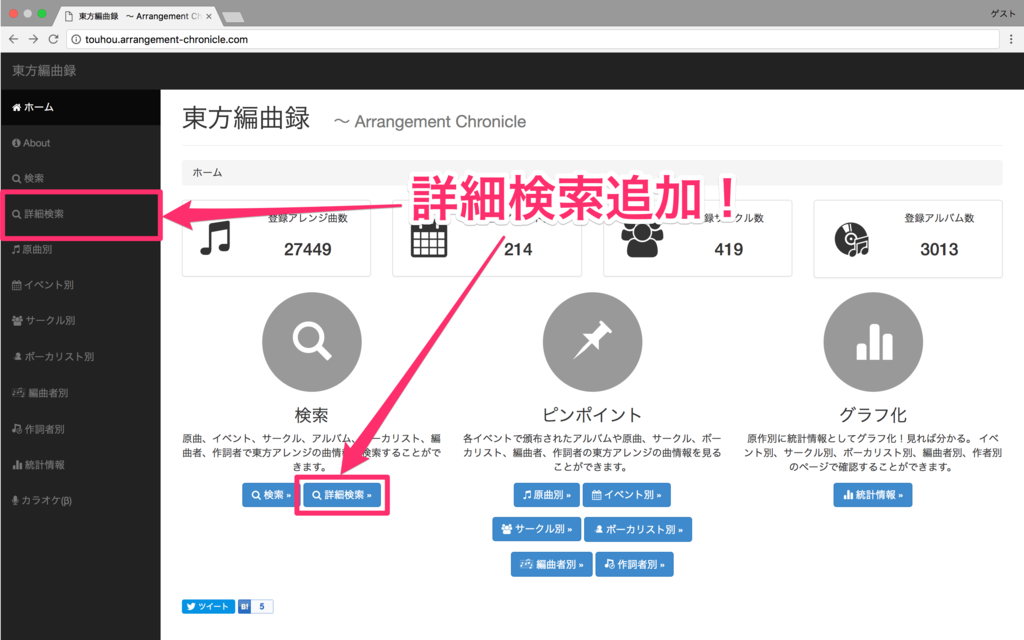
Task: Click the blue イベント別 » button
Action: point(626,495)
